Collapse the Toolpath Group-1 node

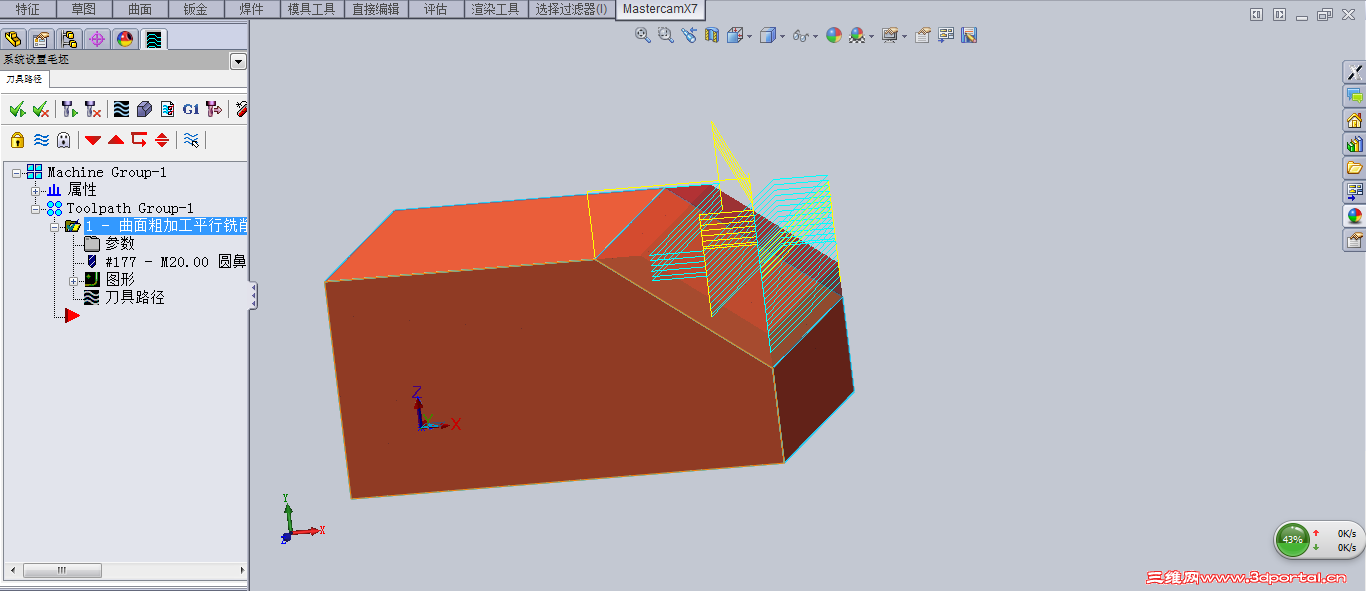coord(36,208)
